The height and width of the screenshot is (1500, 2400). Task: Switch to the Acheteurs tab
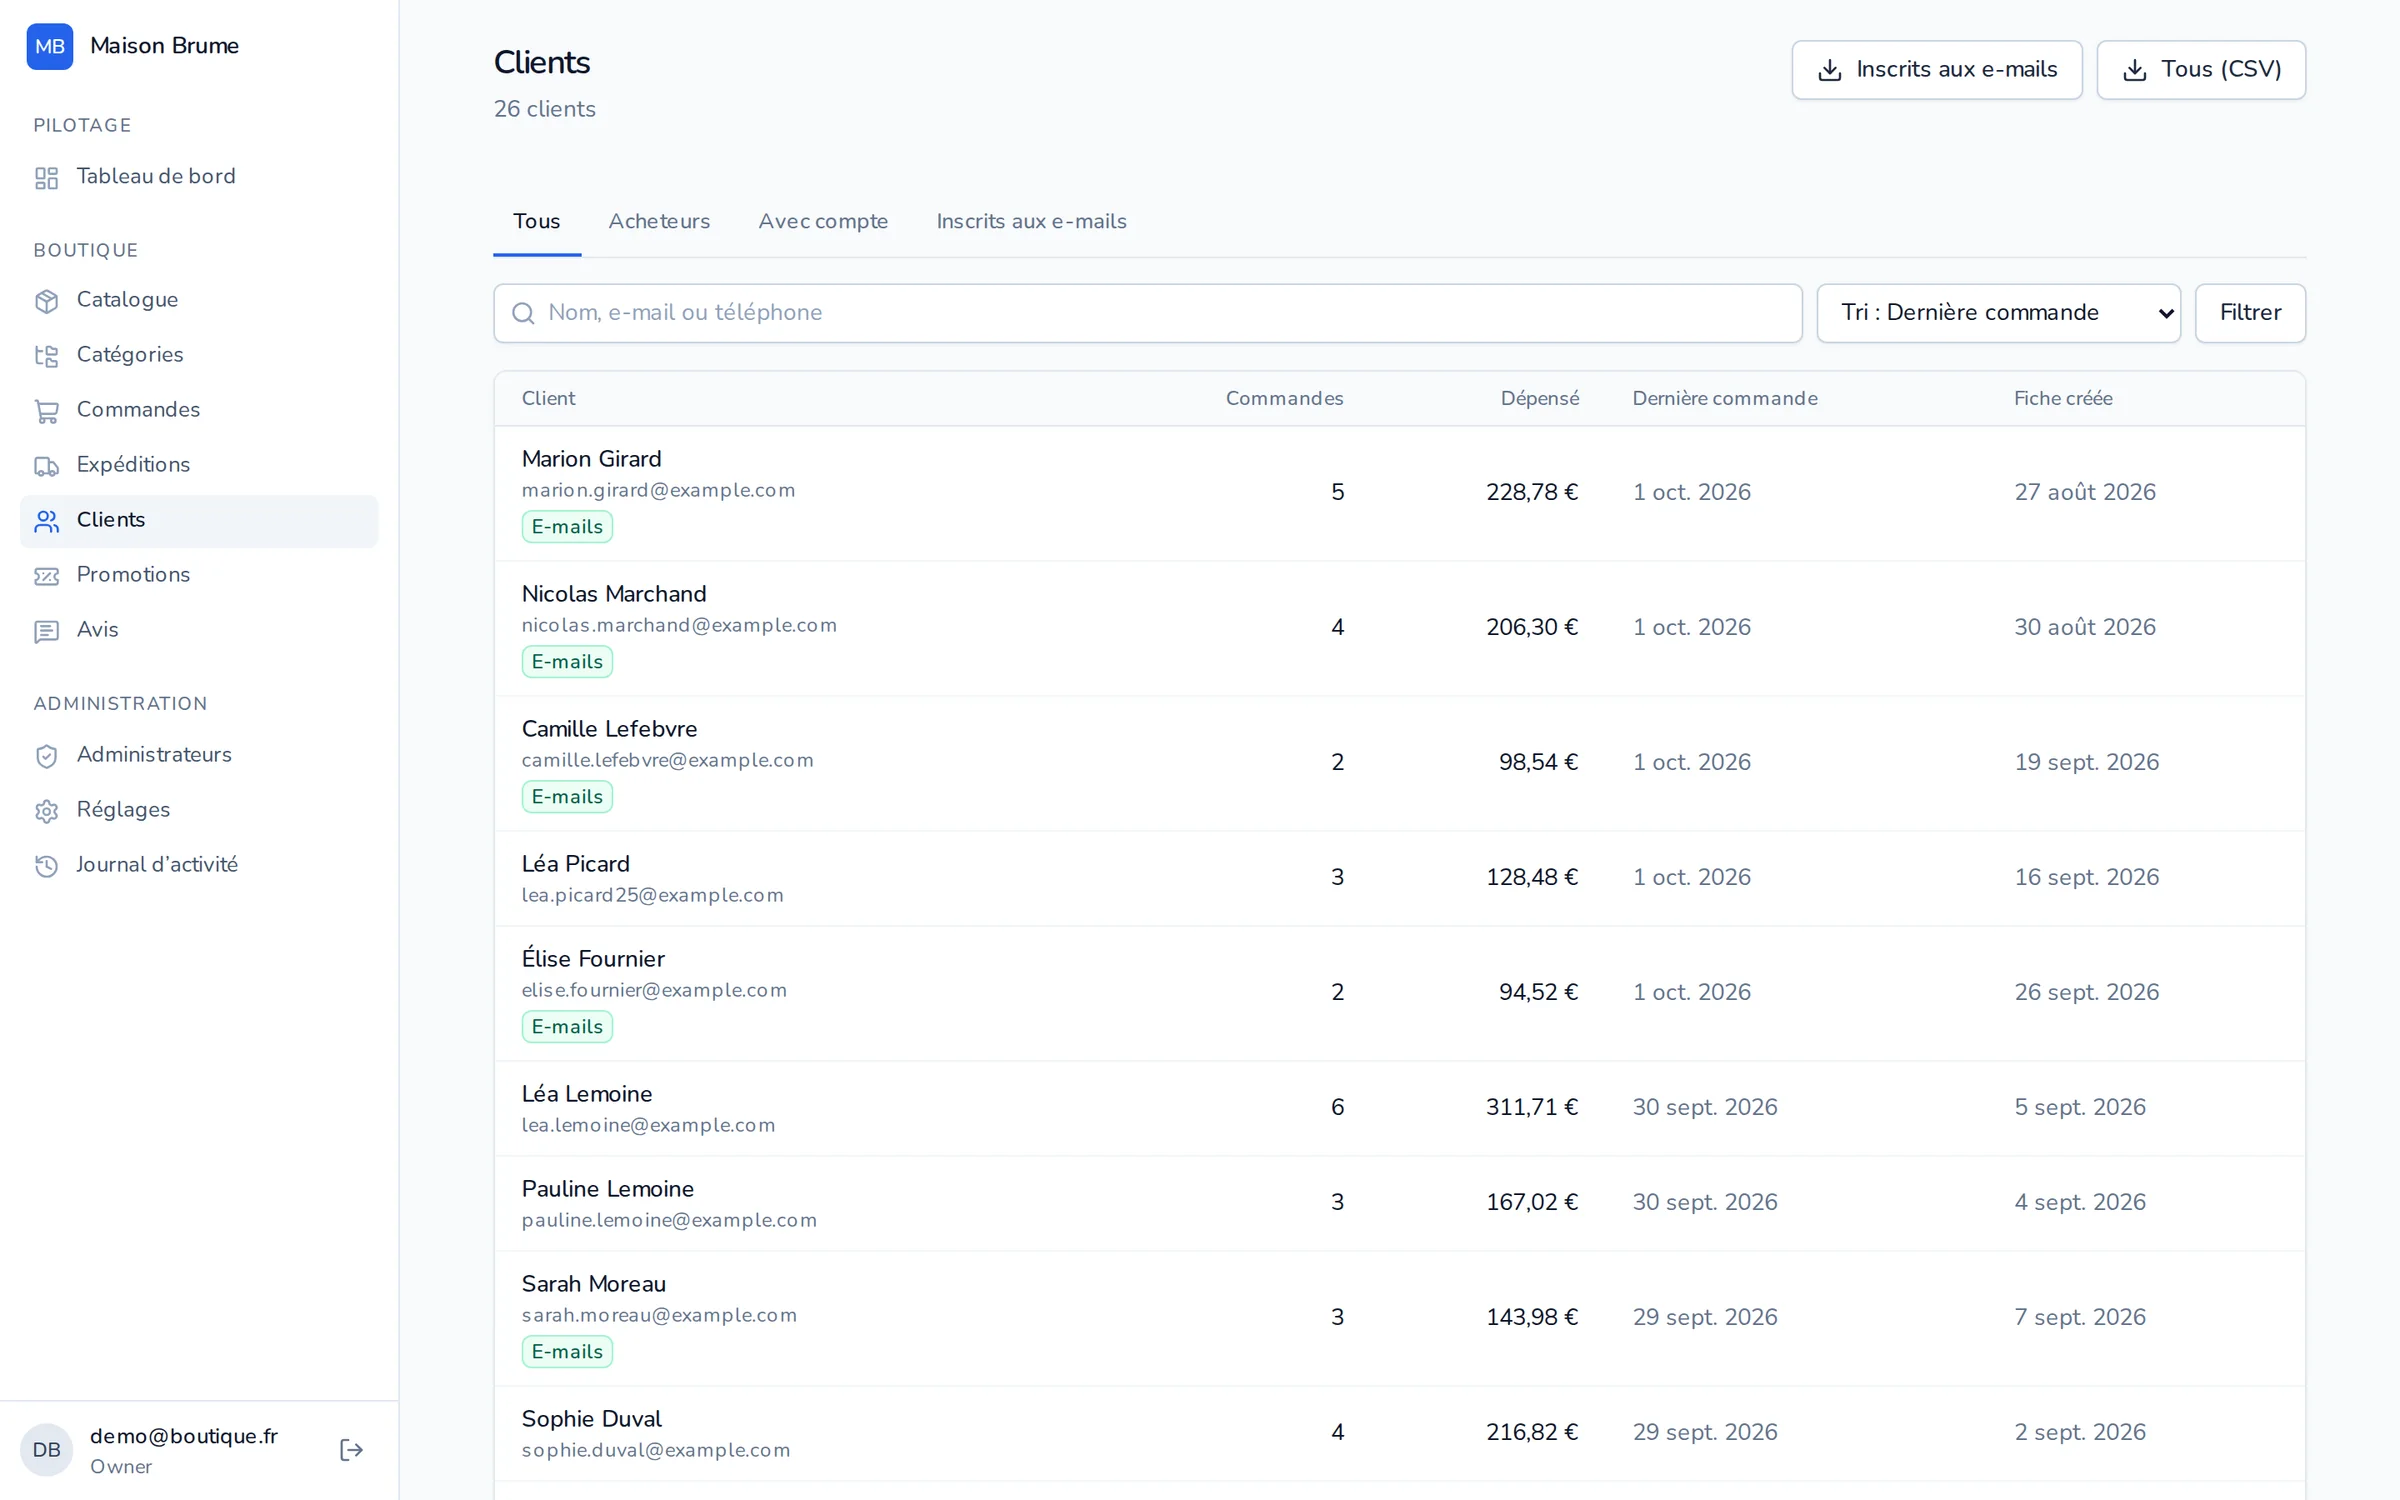[659, 222]
